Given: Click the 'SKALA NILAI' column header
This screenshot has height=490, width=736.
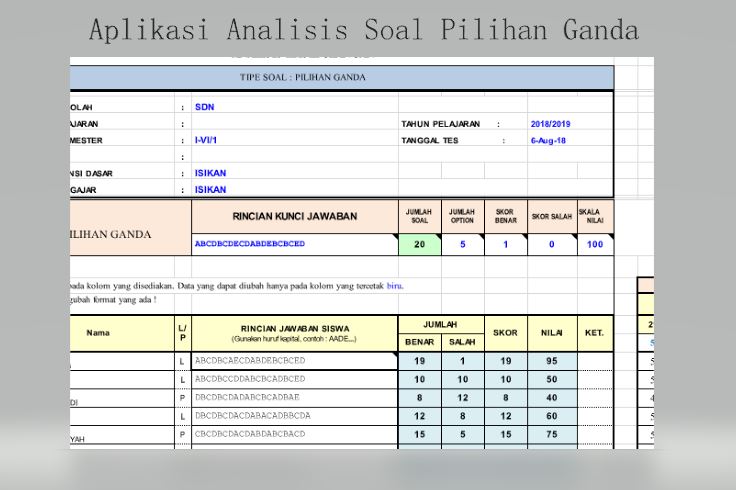Looking at the screenshot, I should pos(595,216).
